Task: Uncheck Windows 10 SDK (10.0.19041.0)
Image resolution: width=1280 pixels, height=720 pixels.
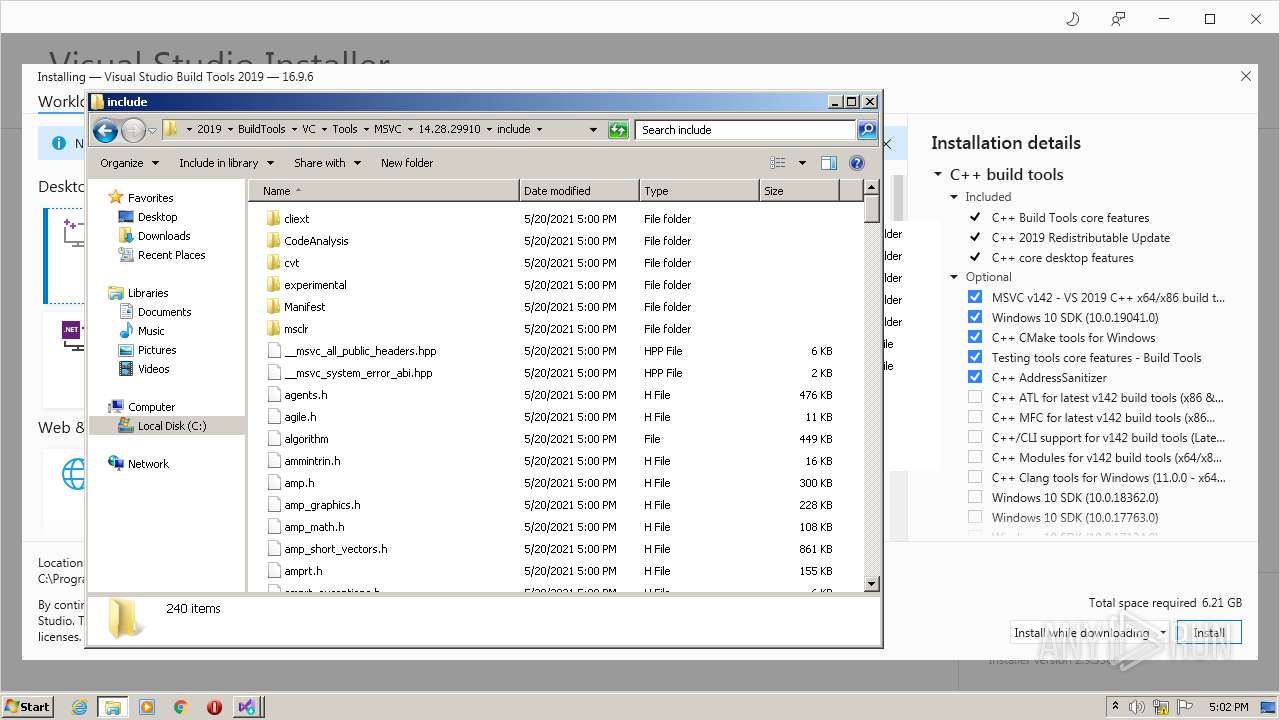Action: click(975, 317)
